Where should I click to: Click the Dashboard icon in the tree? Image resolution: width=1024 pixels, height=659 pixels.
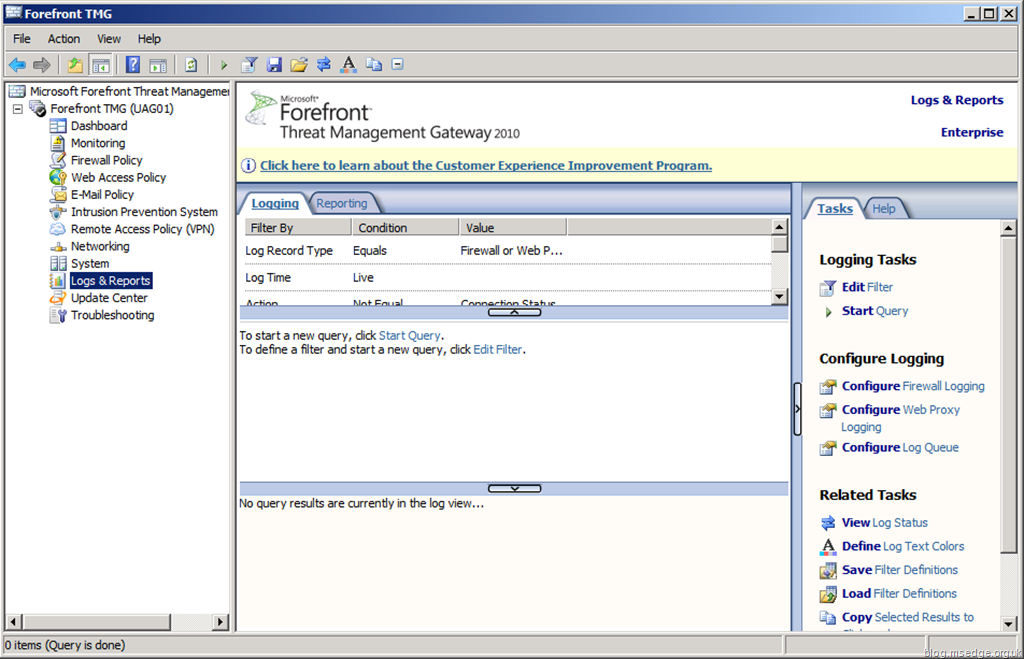click(58, 125)
